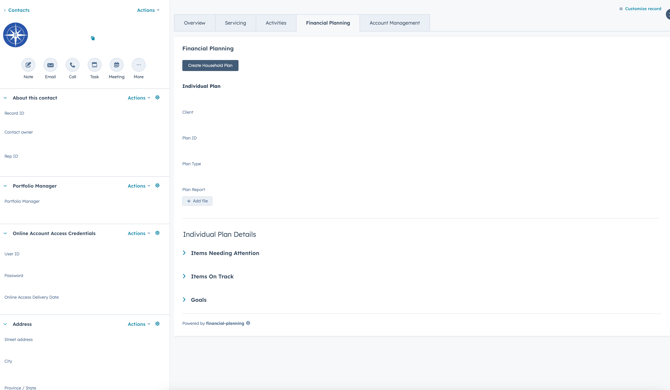Click the Add file button
670x390 pixels.
coord(197,201)
